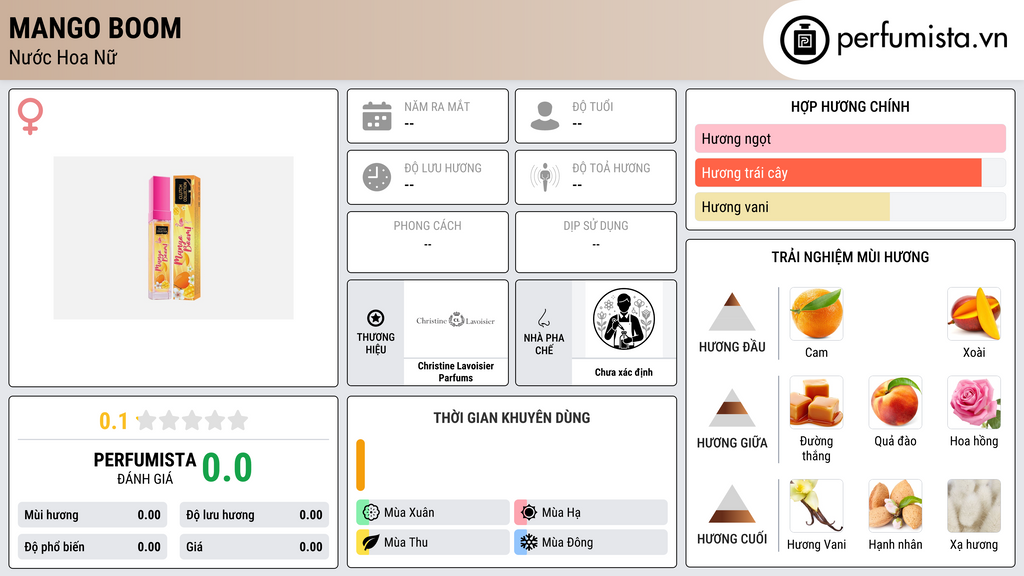Click the perfumista.vn perfume bottle logo icon
The height and width of the screenshot is (576, 1024).
point(804,40)
